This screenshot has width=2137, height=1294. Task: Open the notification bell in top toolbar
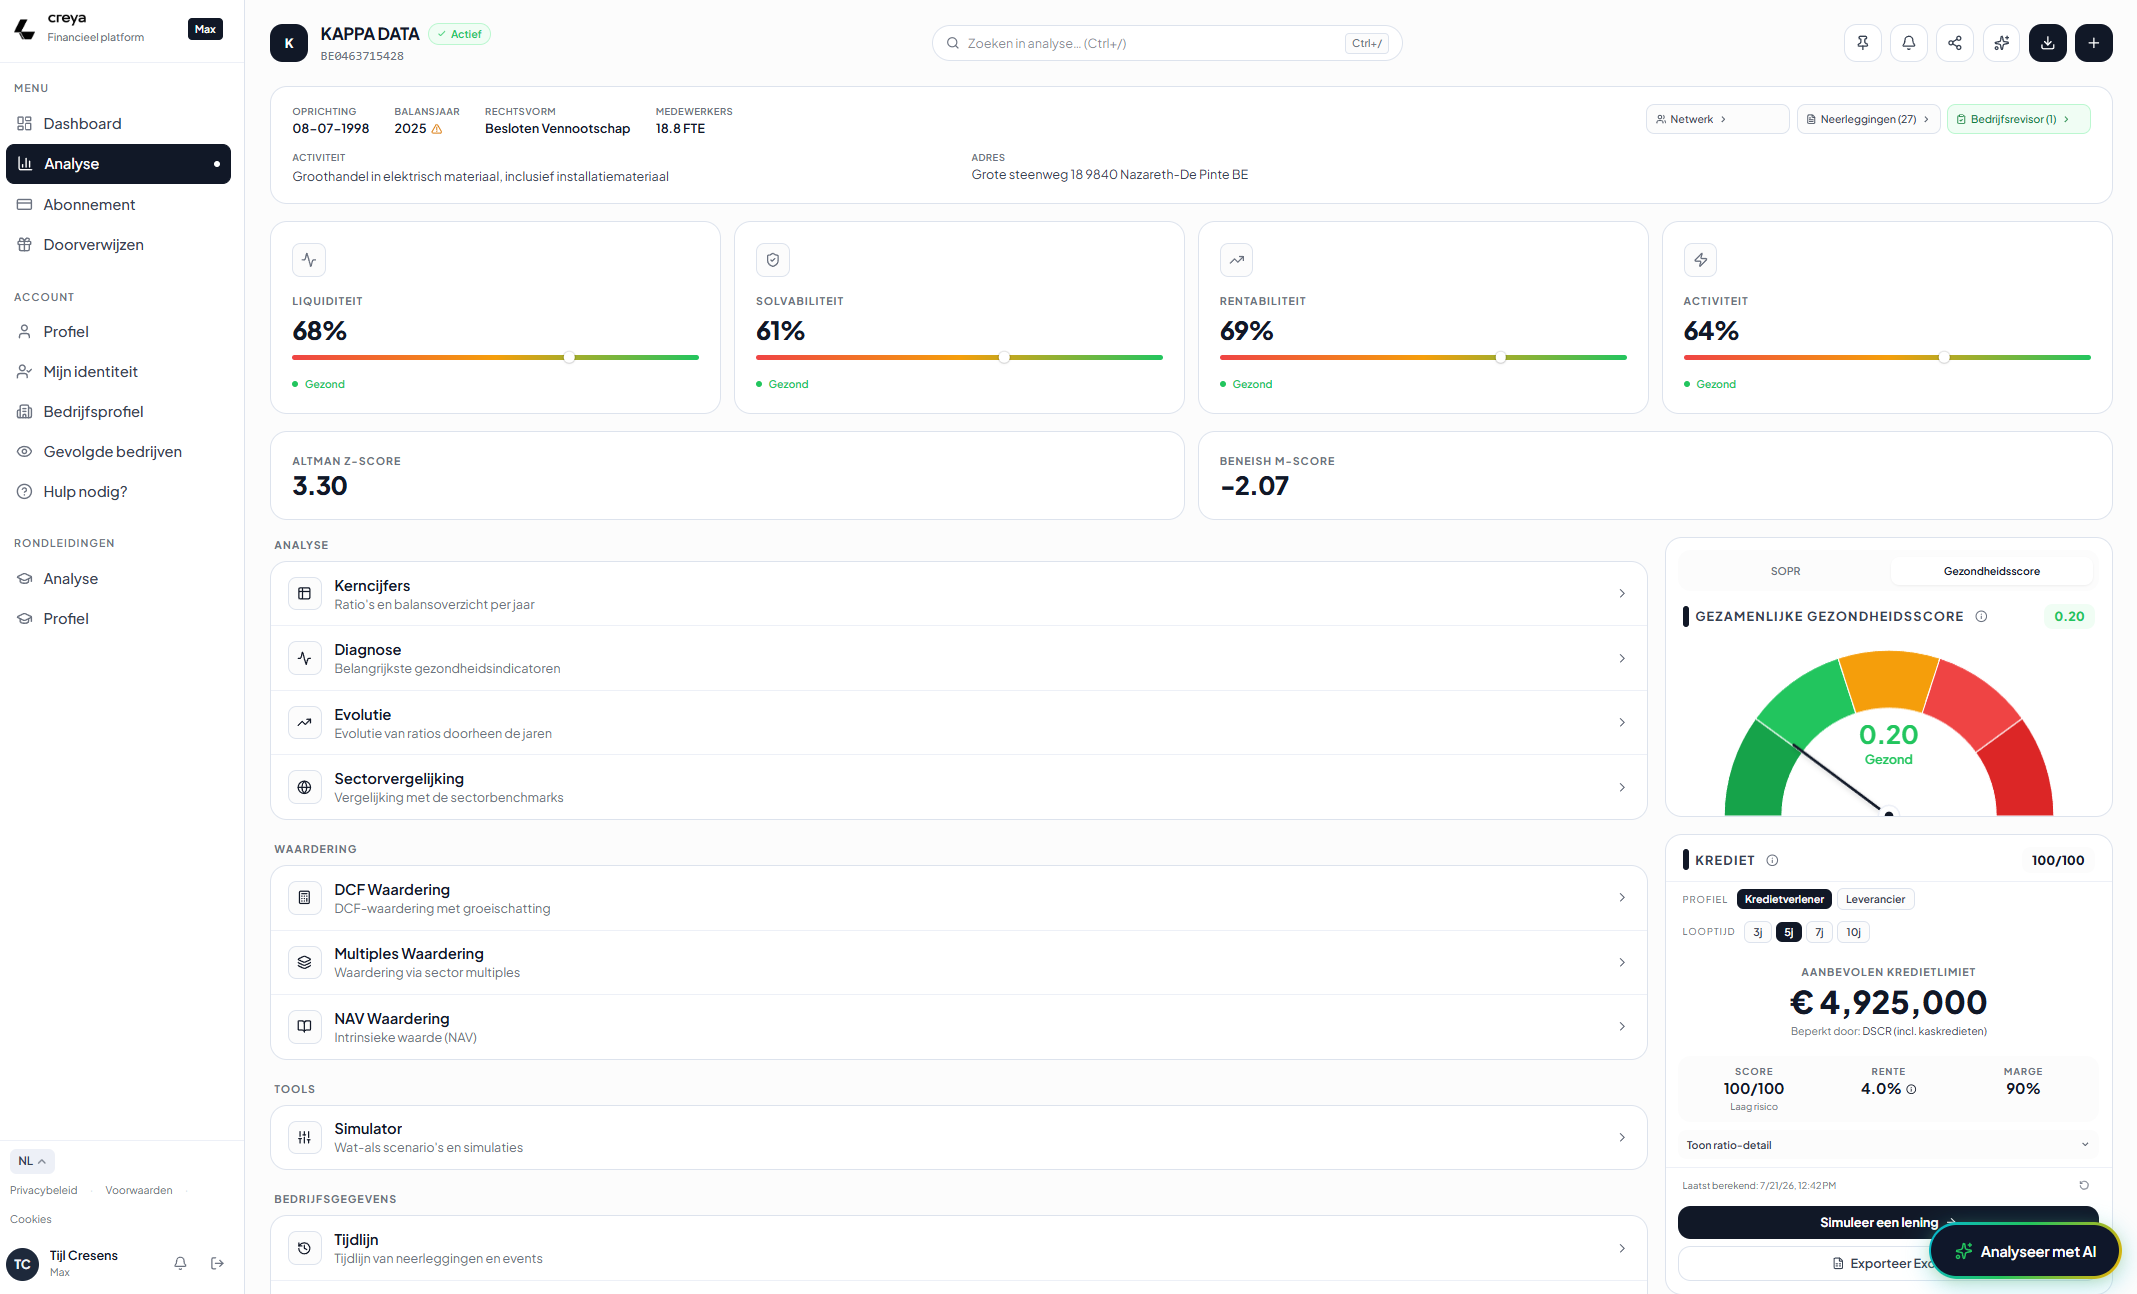(1908, 43)
